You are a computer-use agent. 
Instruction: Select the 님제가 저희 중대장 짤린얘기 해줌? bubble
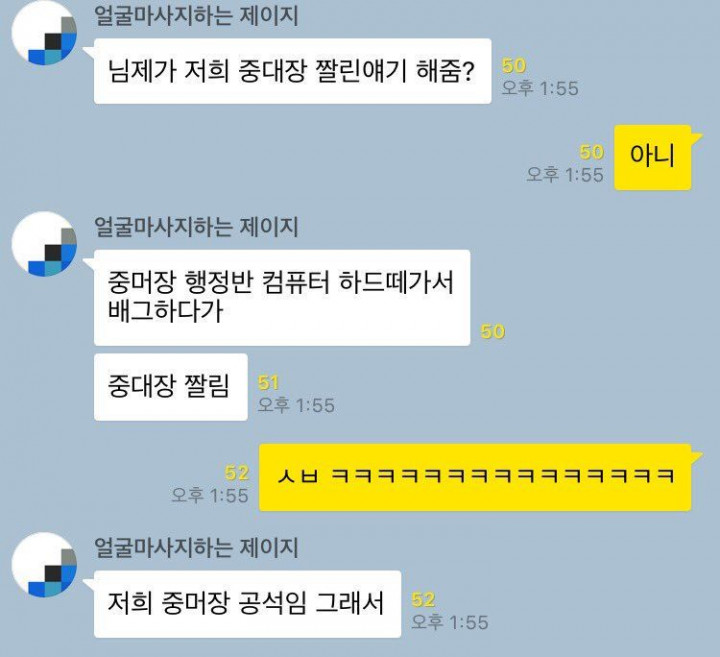click(x=292, y=71)
